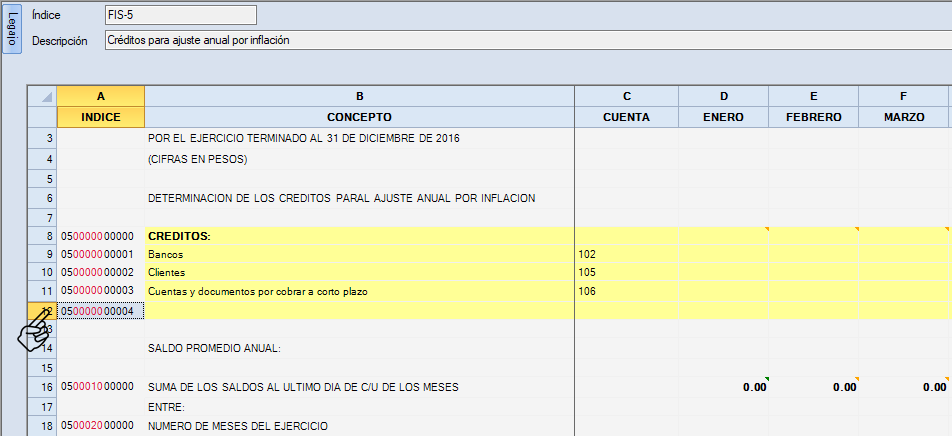Screen dimensions: 952x436
Task: Select the Clientes concept cell
Action: point(359,273)
